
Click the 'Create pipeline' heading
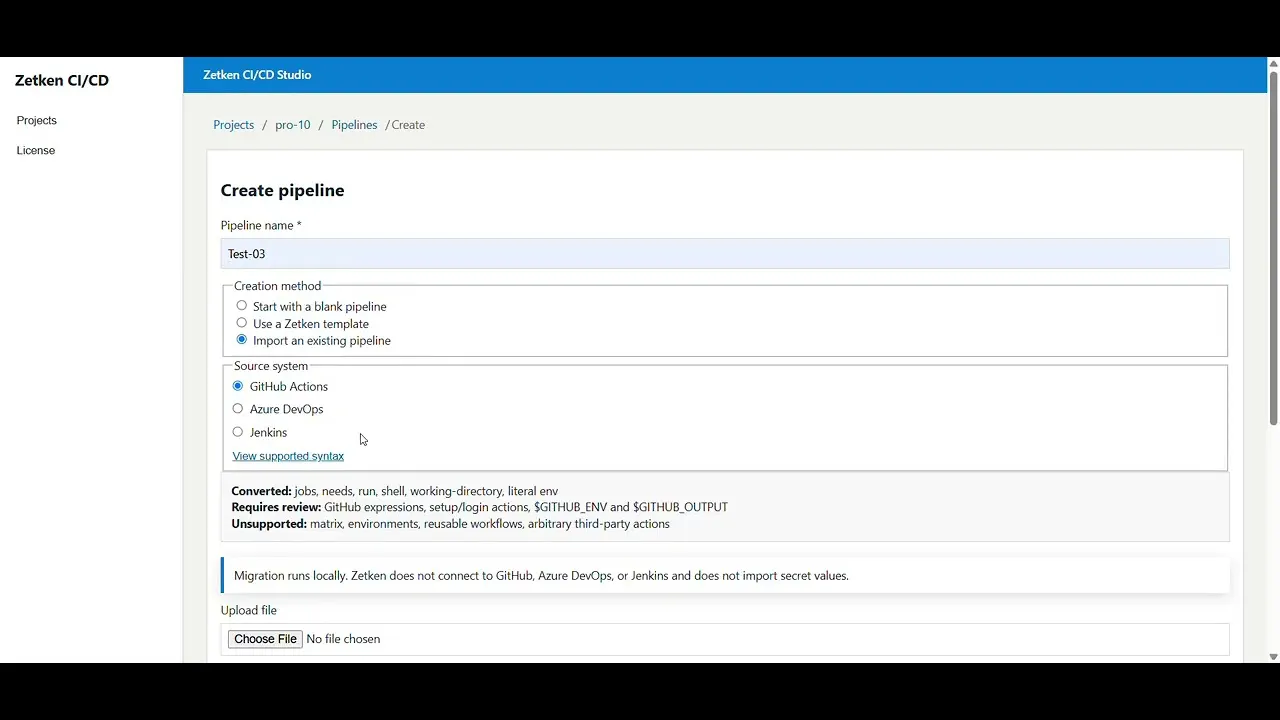[x=282, y=190]
